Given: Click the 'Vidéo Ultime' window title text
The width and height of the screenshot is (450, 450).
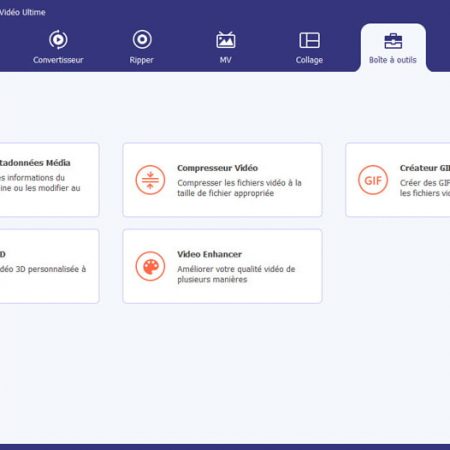Looking at the screenshot, I should coord(22,12).
